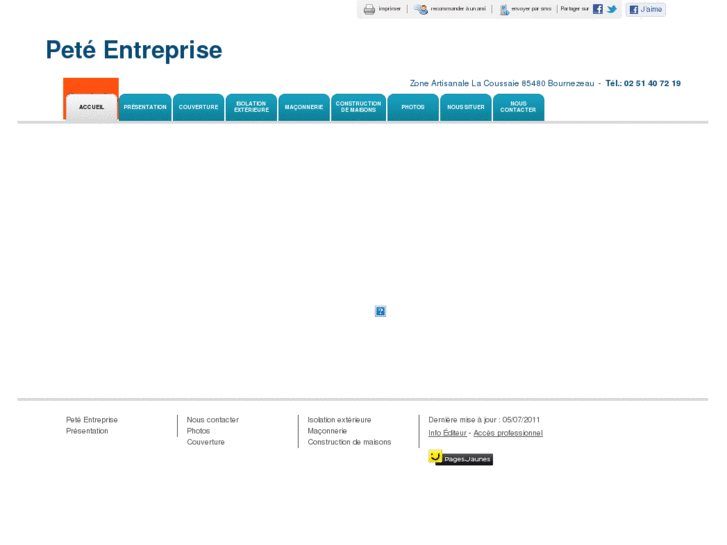This screenshot has width=727, height=545.
Task: Open Construction de Maisons tab
Action: (358, 107)
